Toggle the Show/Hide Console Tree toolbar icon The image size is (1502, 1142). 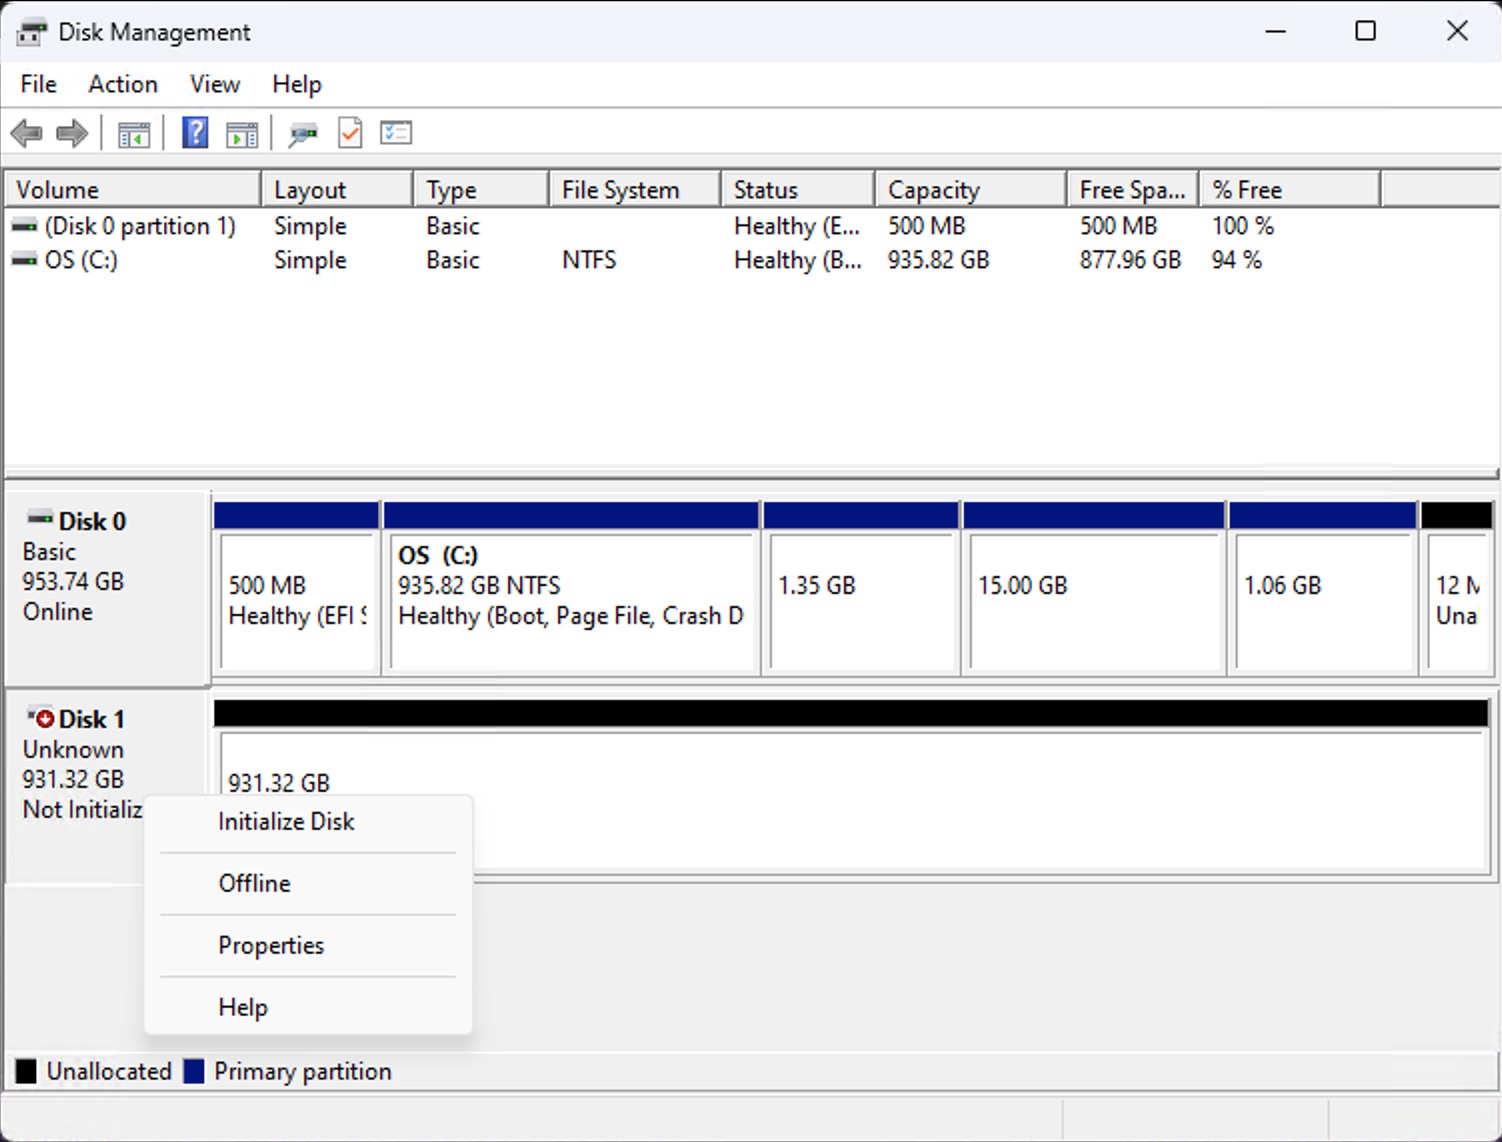click(x=134, y=133)
